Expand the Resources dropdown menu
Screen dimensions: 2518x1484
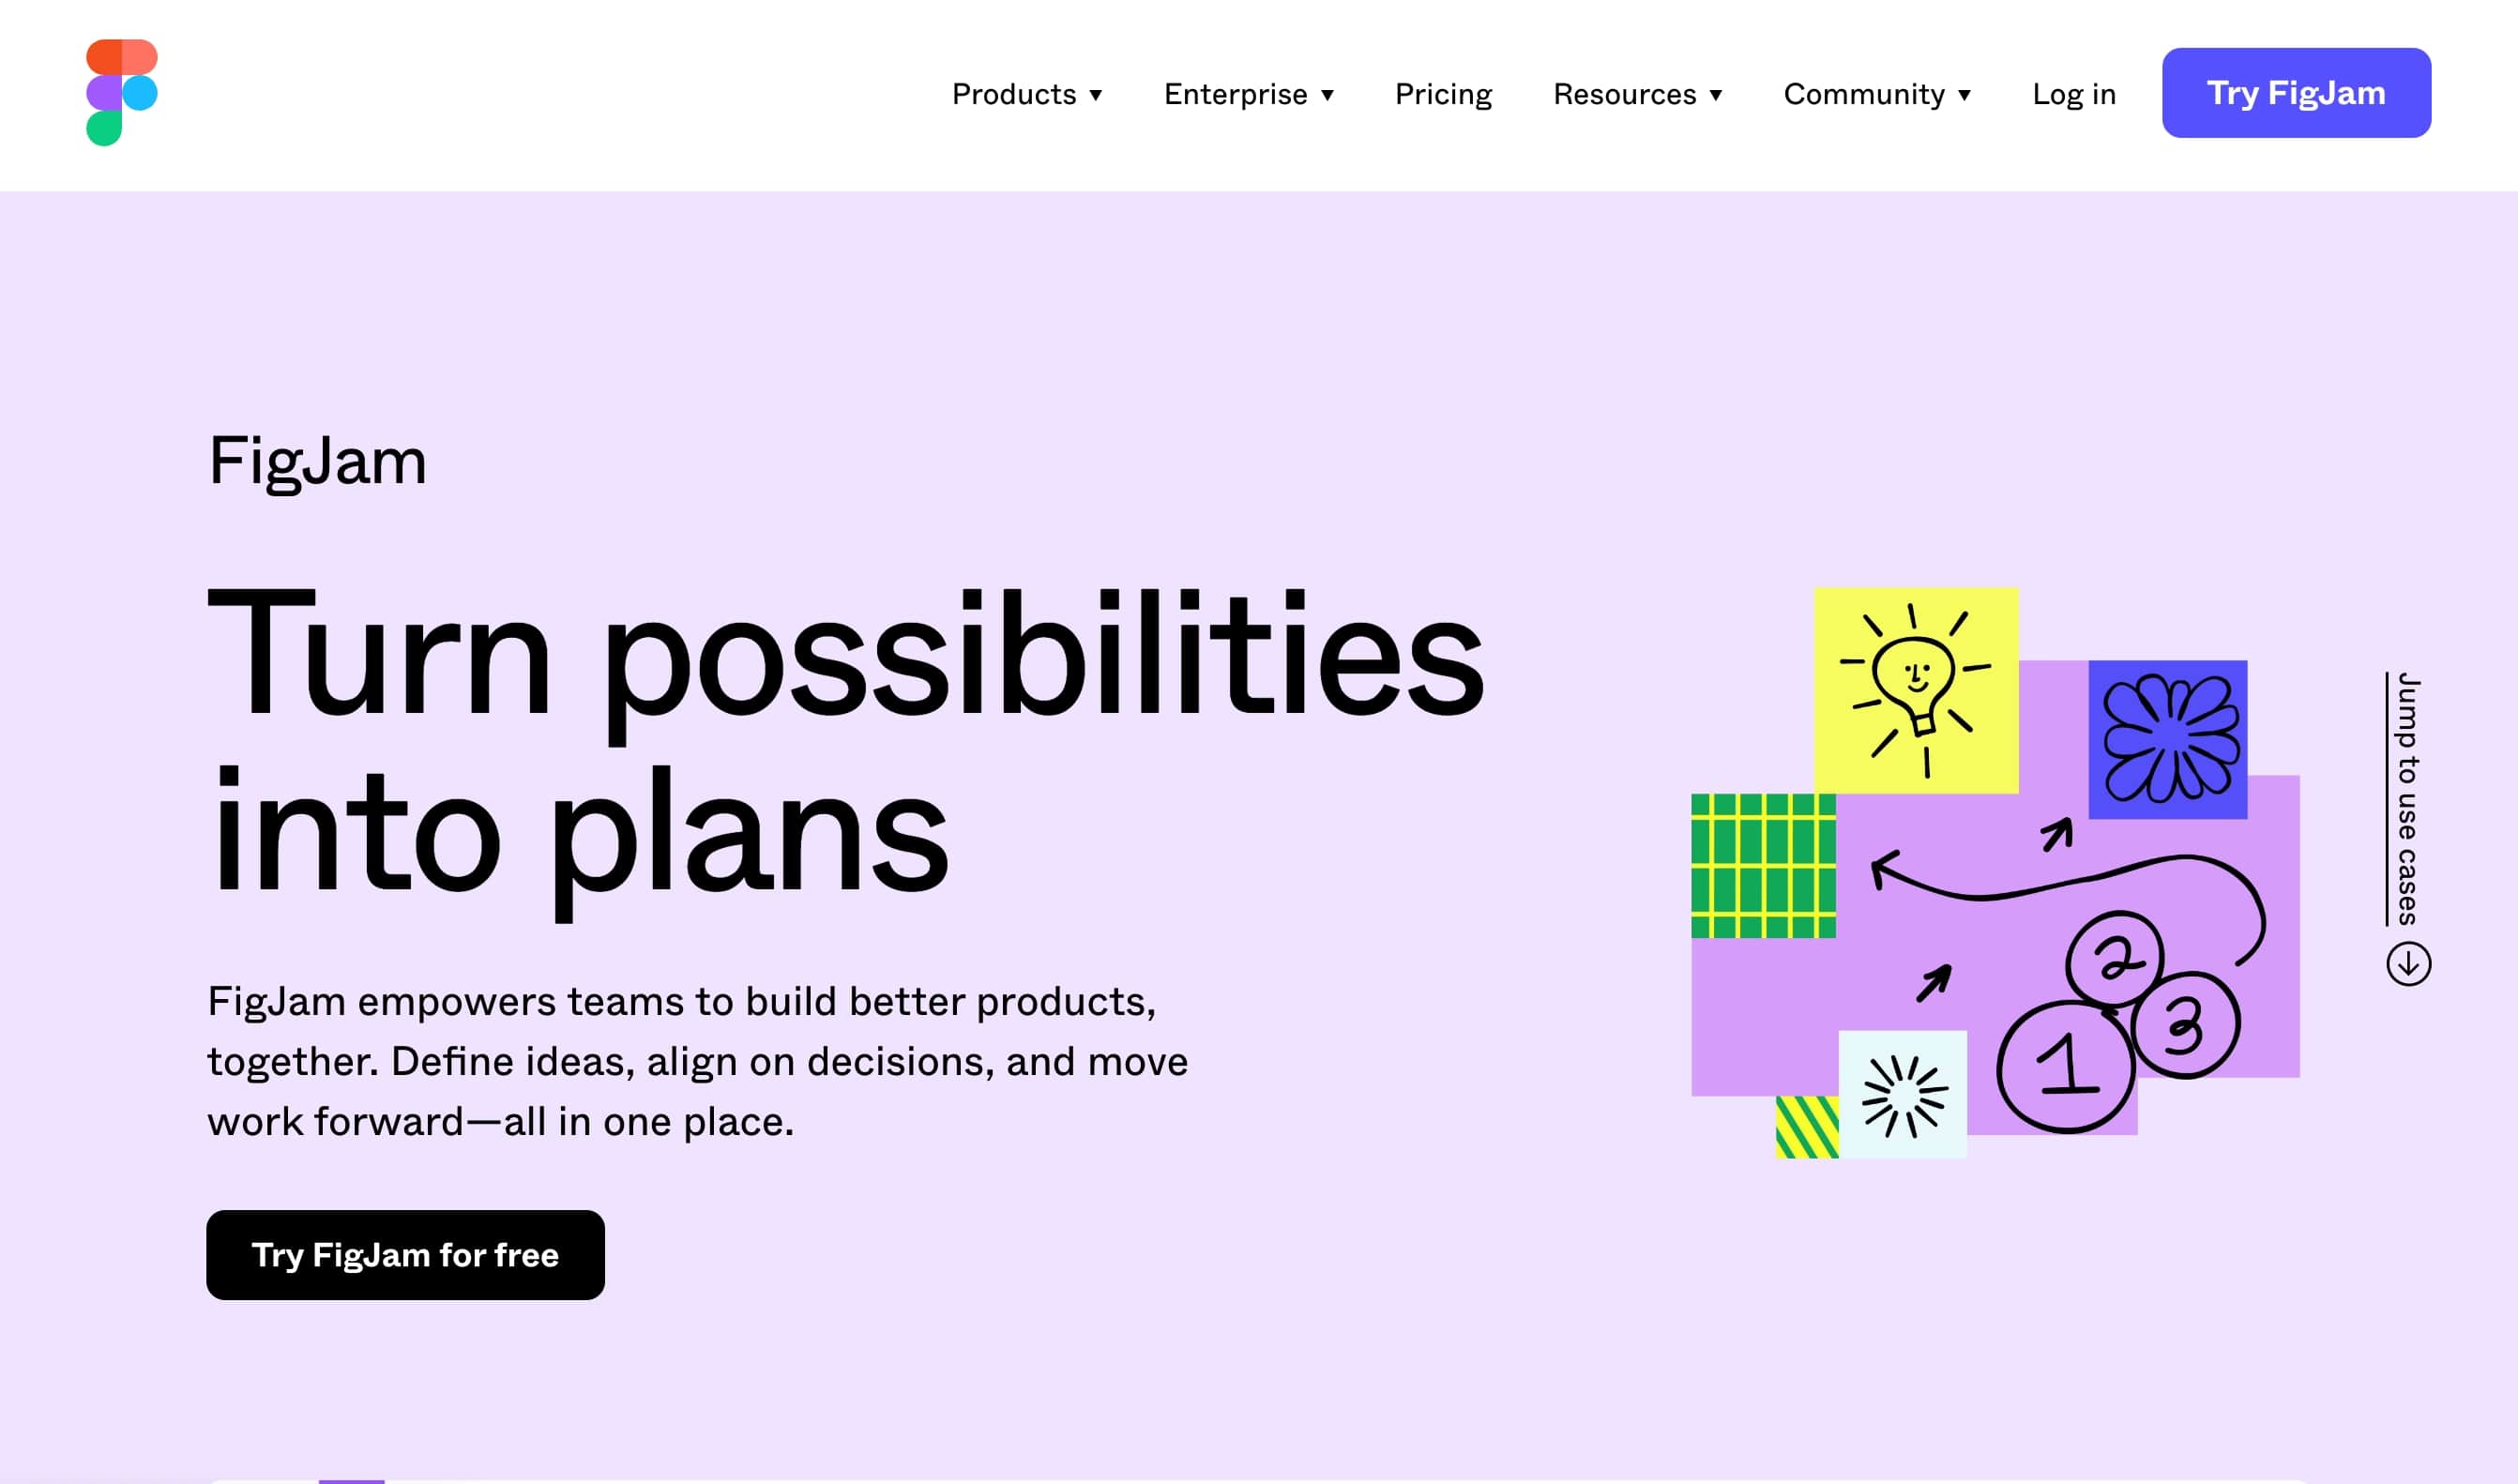1638,92
